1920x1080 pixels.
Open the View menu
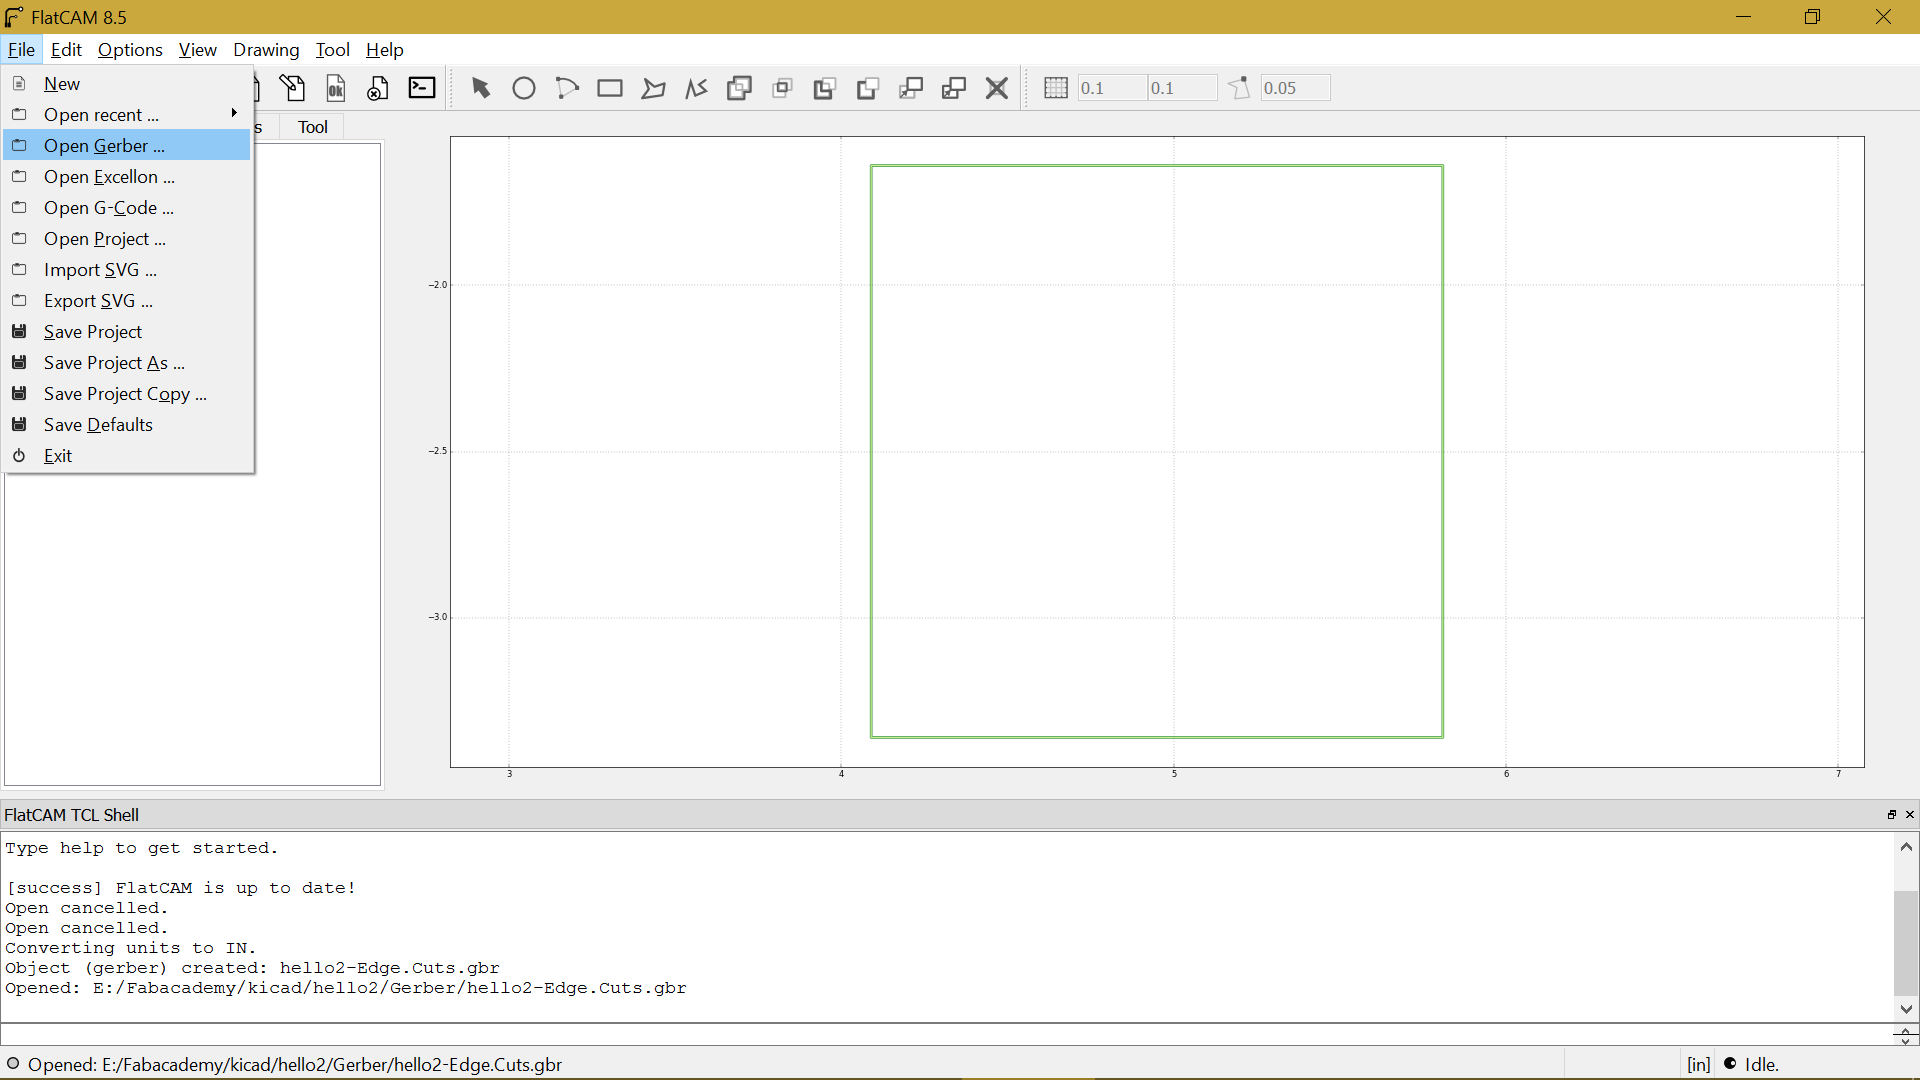(x=197, y=50)
